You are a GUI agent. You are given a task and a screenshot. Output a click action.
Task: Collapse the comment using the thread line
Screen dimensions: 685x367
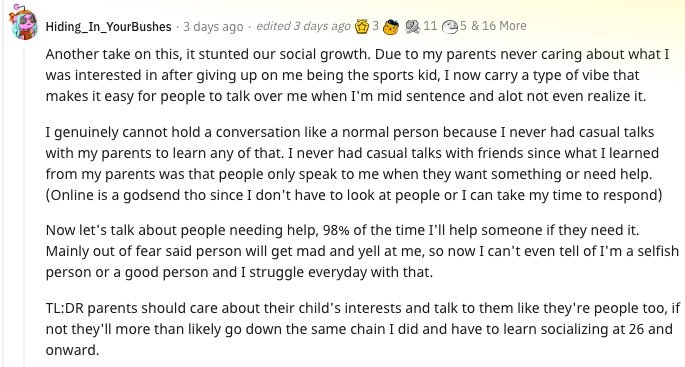24,203
